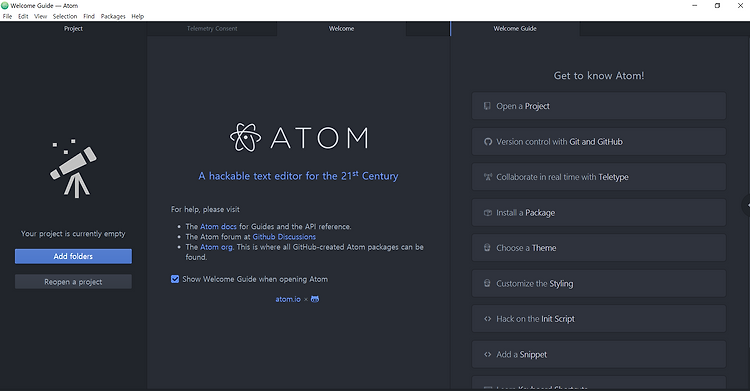
Task: Click the package icon beside Install a Package
Action: click(x=487, y=212)
